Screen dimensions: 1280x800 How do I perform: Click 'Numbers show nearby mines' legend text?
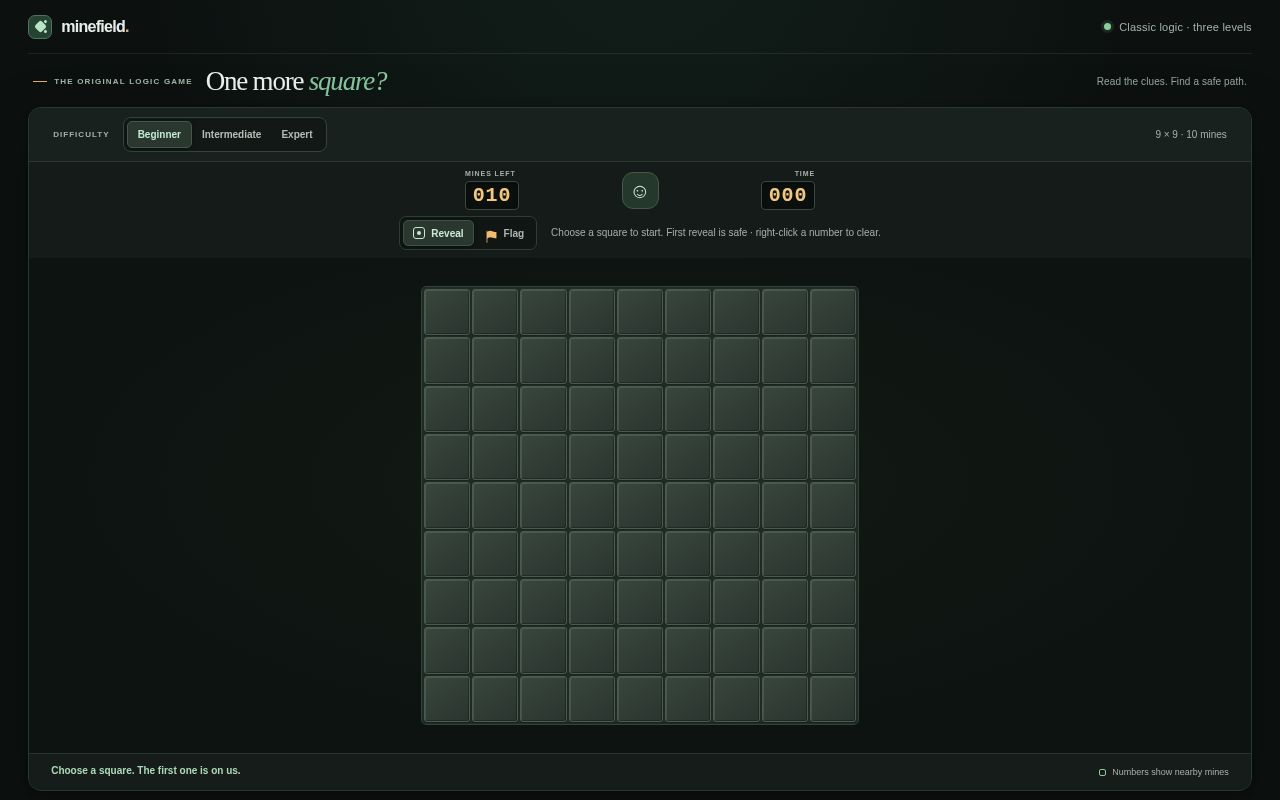coord(1170,772)
